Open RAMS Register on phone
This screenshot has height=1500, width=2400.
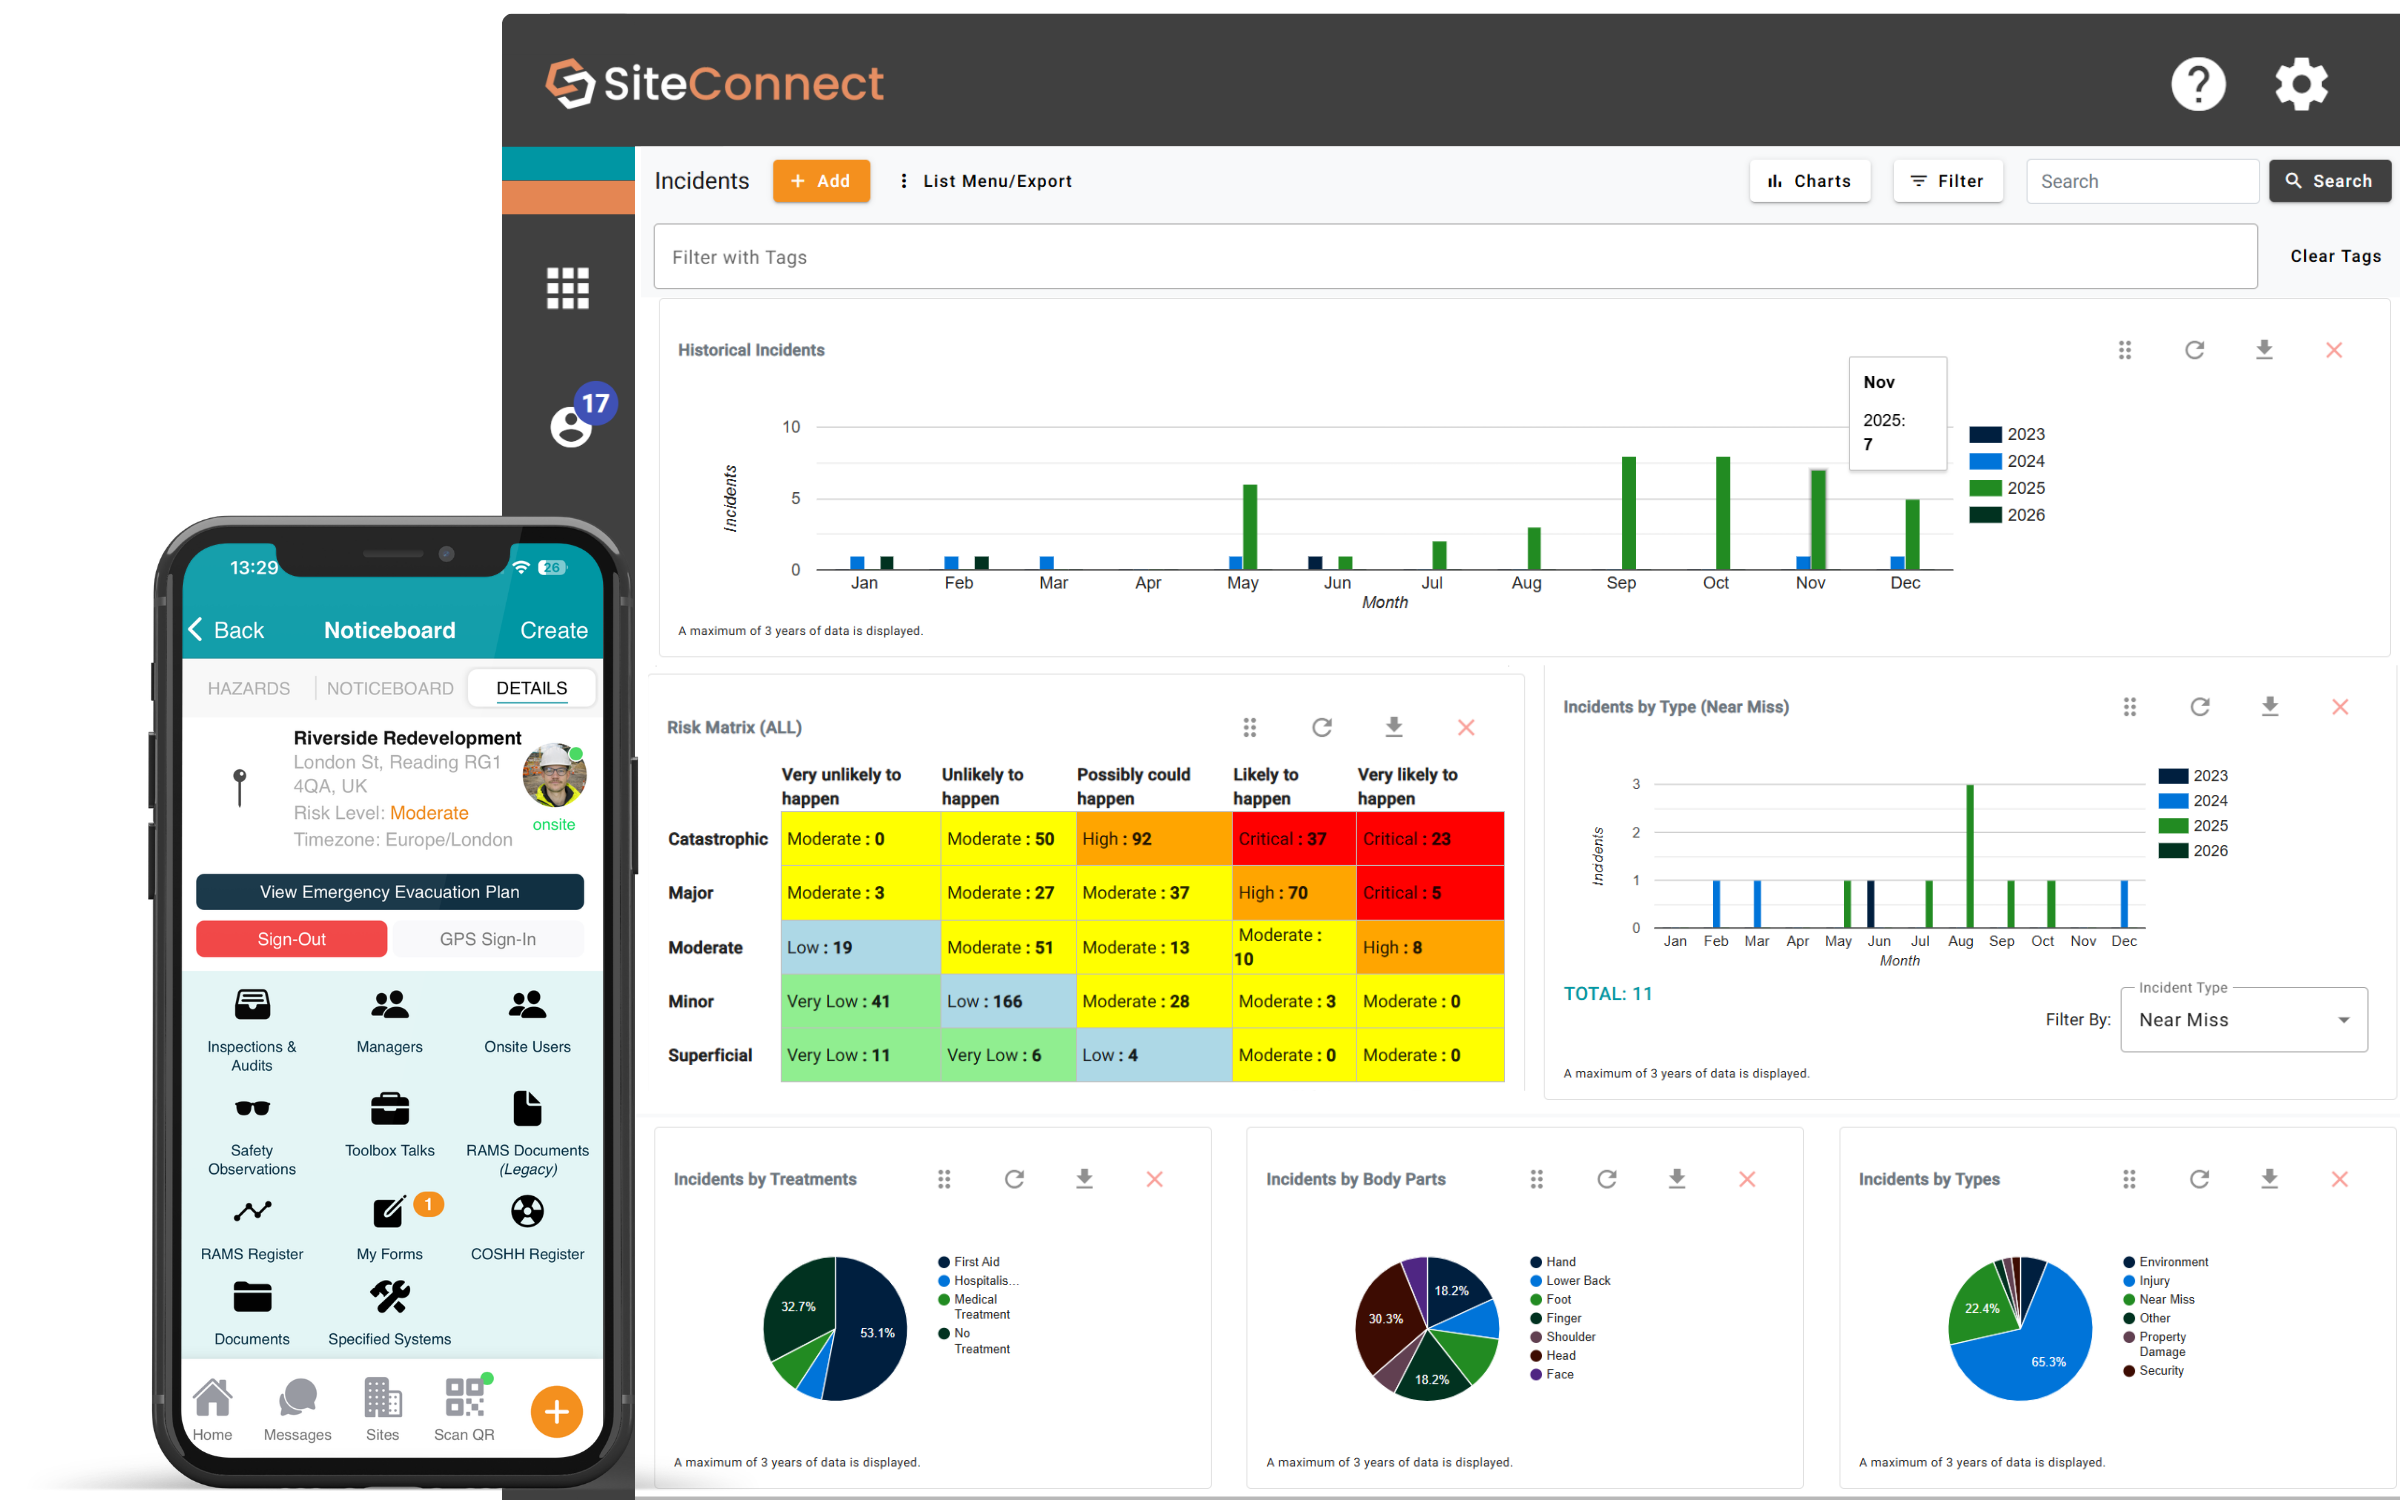(x=252, y=1228)
